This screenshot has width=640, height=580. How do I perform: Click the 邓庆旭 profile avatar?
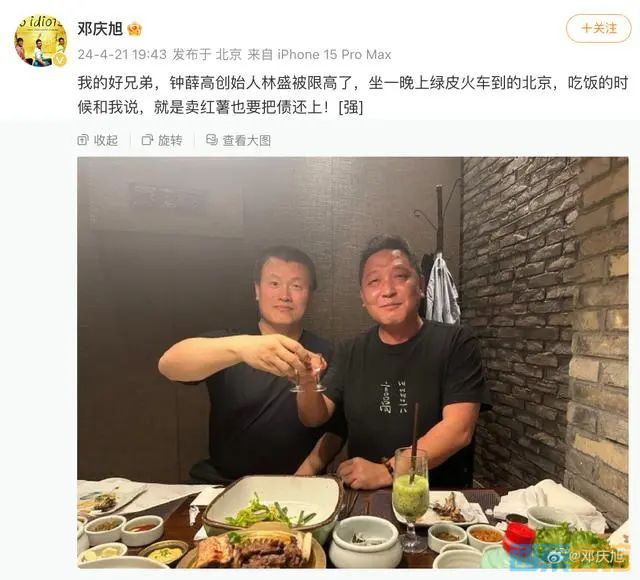[x=41, y=40]
